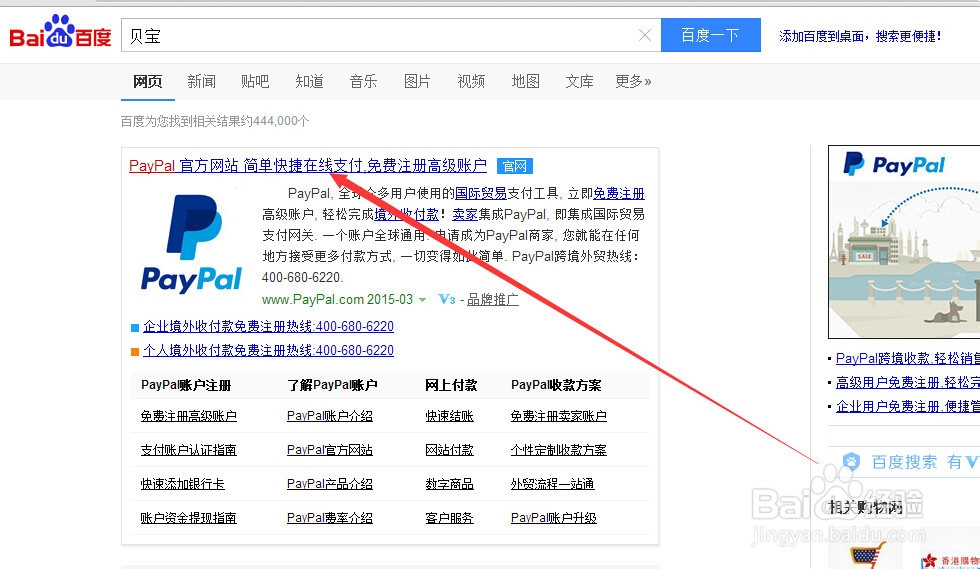Open 企业境外收付款免费注册热线 link

point(268,326)
